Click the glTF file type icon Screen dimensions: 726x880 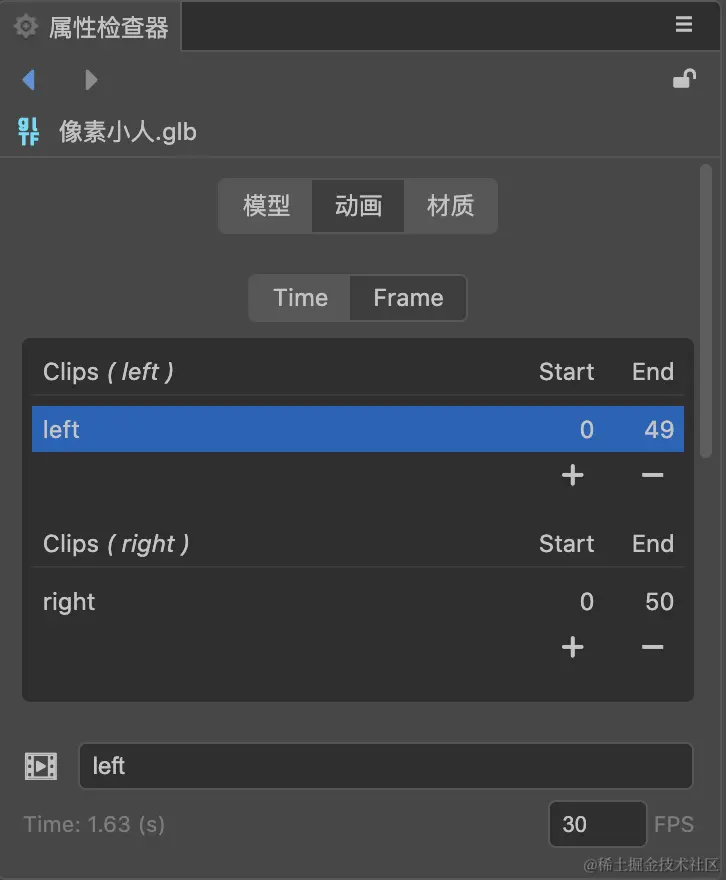tap(29, 132)
